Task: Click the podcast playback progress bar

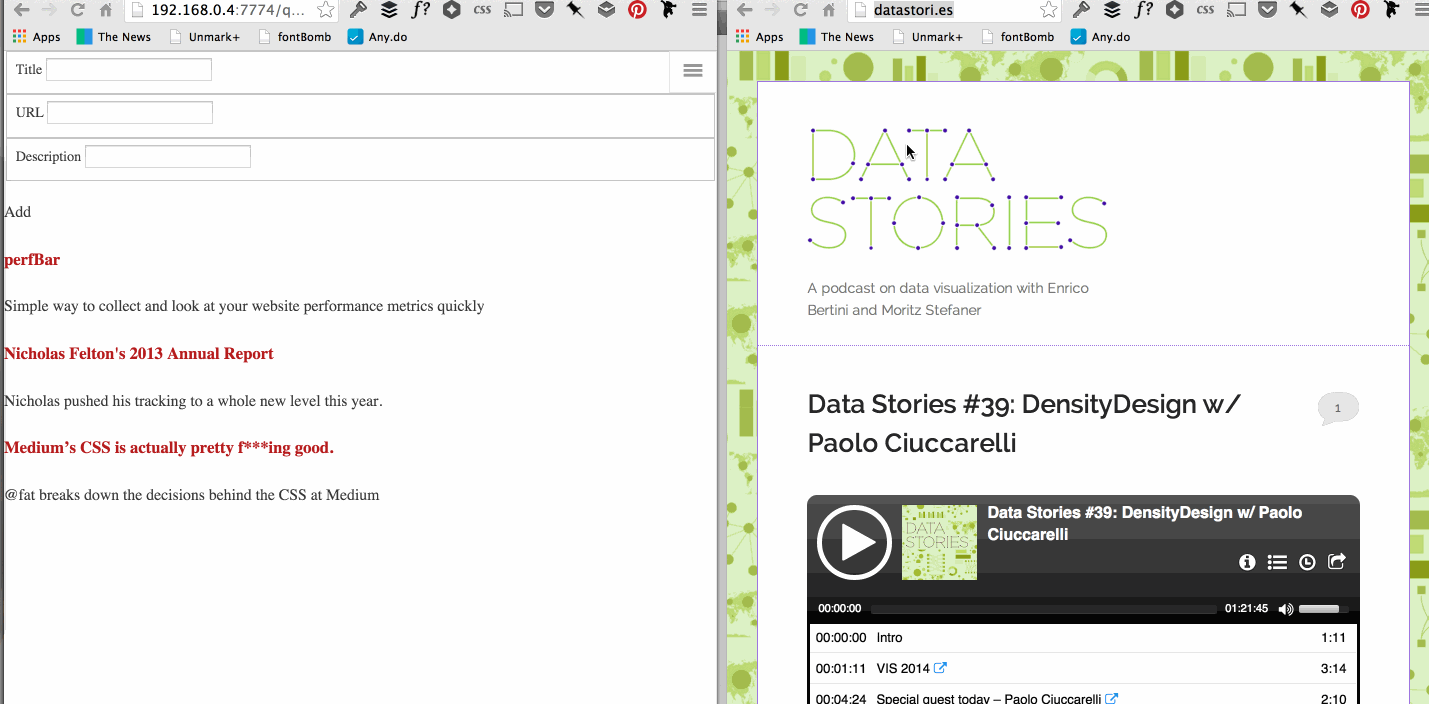Action: click(x=1043, y=609)
